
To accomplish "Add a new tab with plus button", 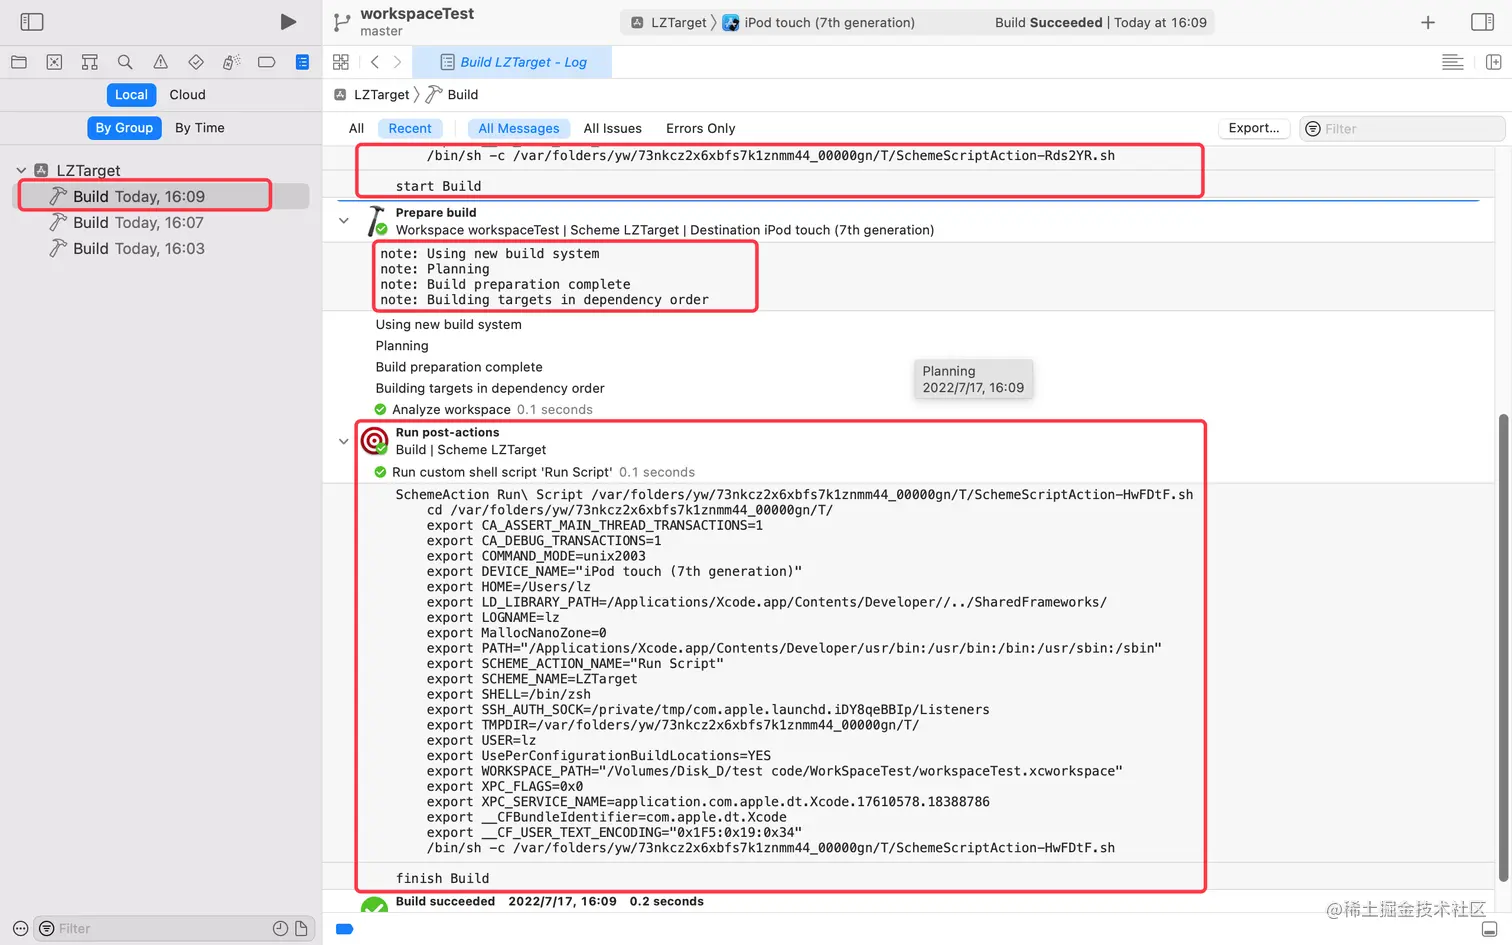I will [1428, 22].
